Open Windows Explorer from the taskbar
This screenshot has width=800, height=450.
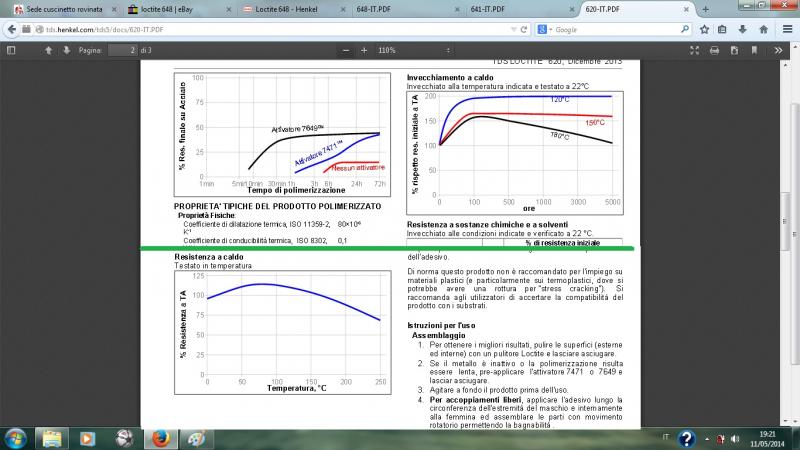52,439
